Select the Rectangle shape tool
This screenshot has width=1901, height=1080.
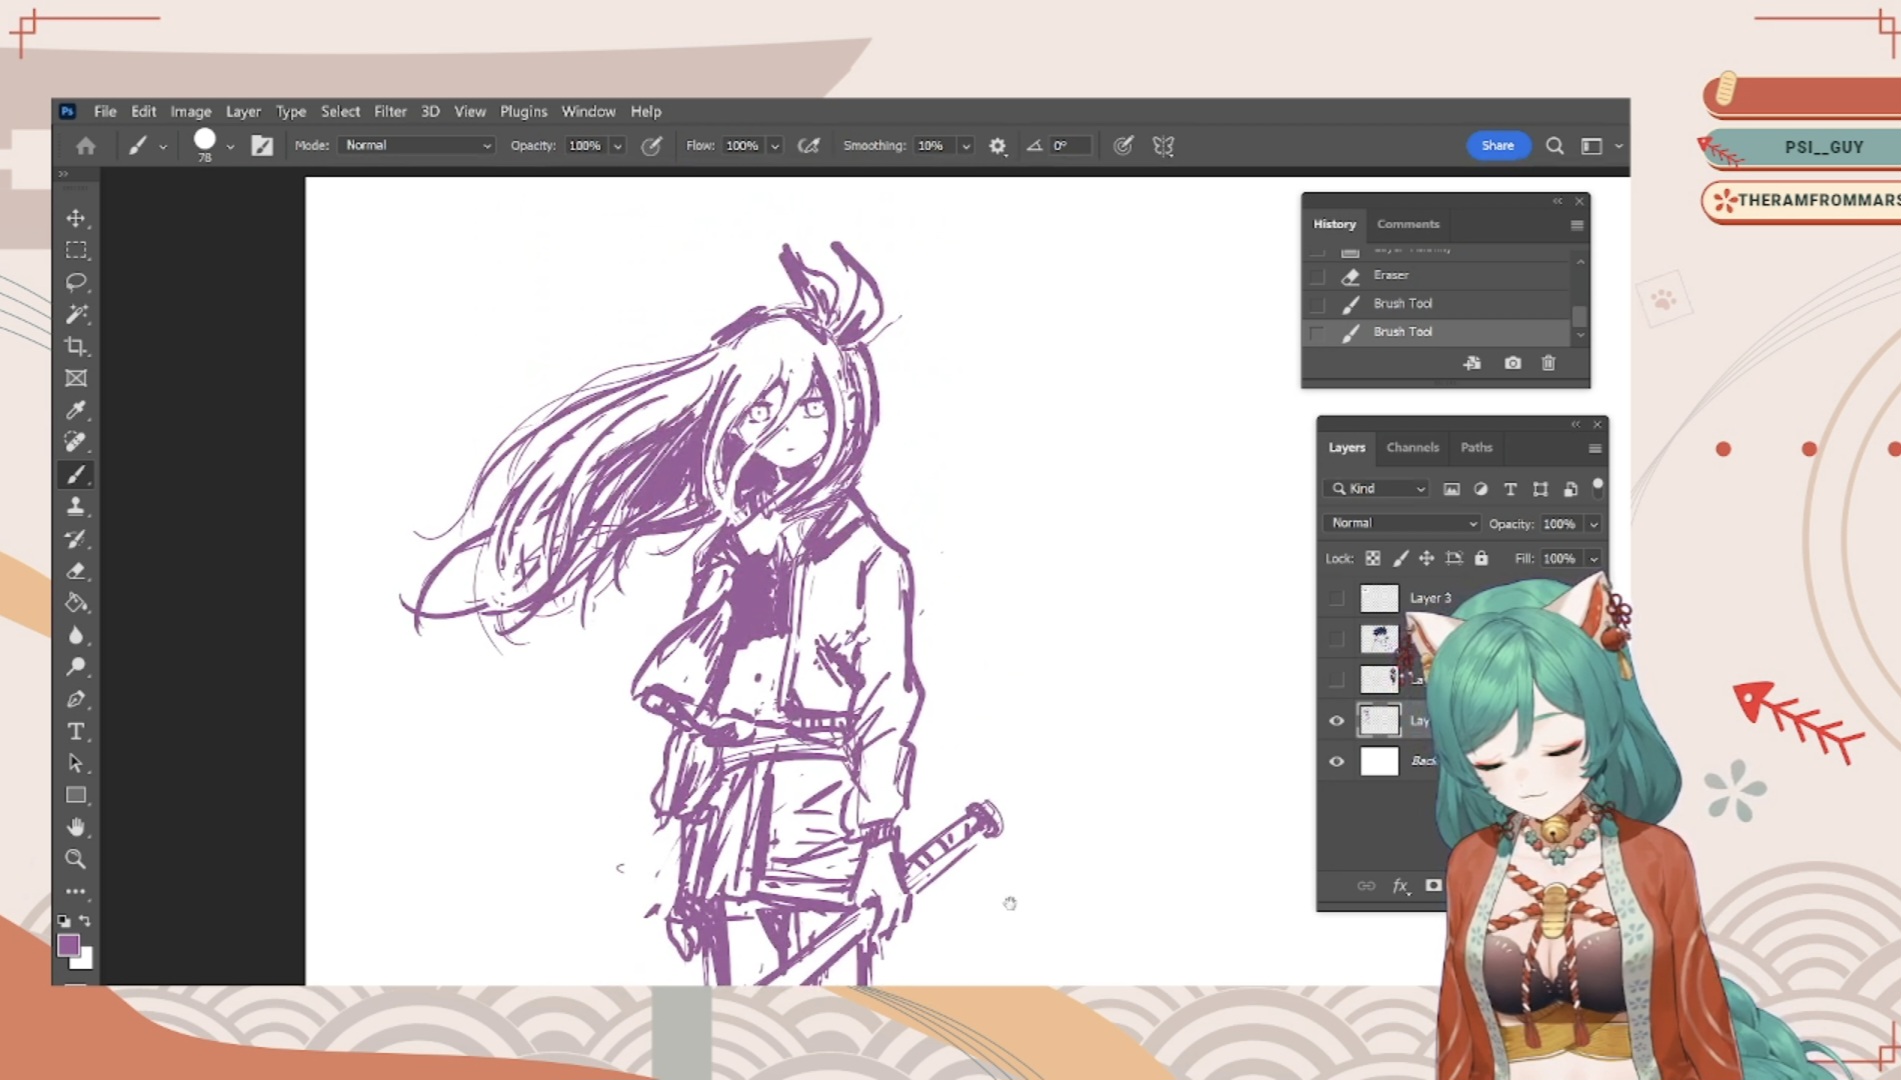[76, 795]
